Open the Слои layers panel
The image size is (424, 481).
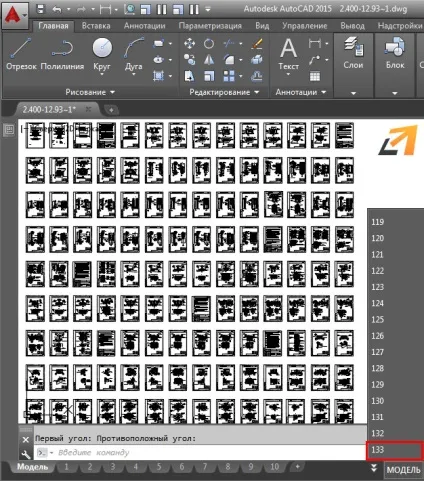(x=353, y=53)
